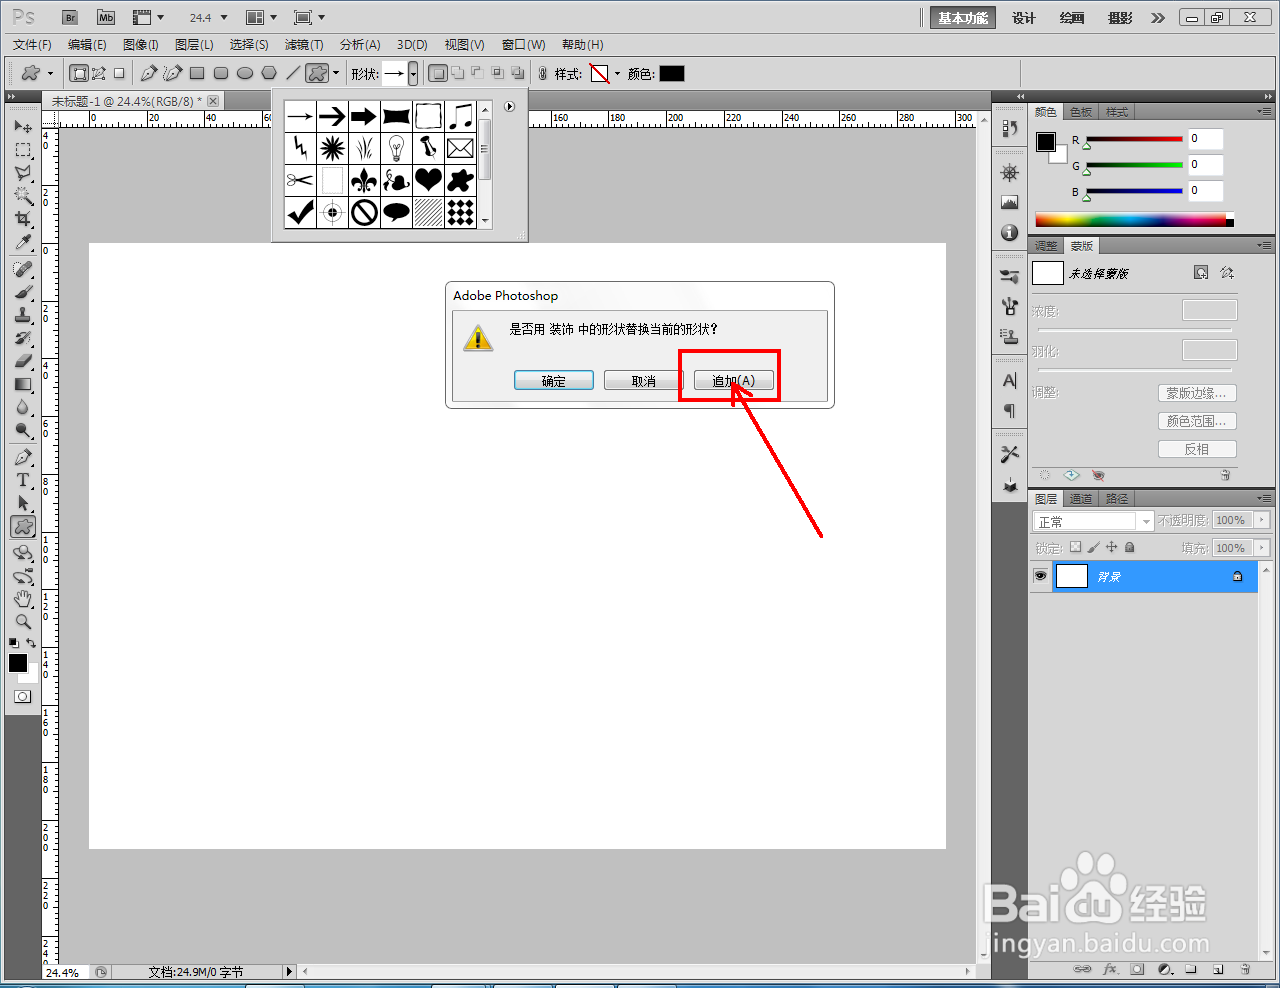Open the shape picker dropdown arrow
Viewport: 1280px width, 988px height.
413,74
